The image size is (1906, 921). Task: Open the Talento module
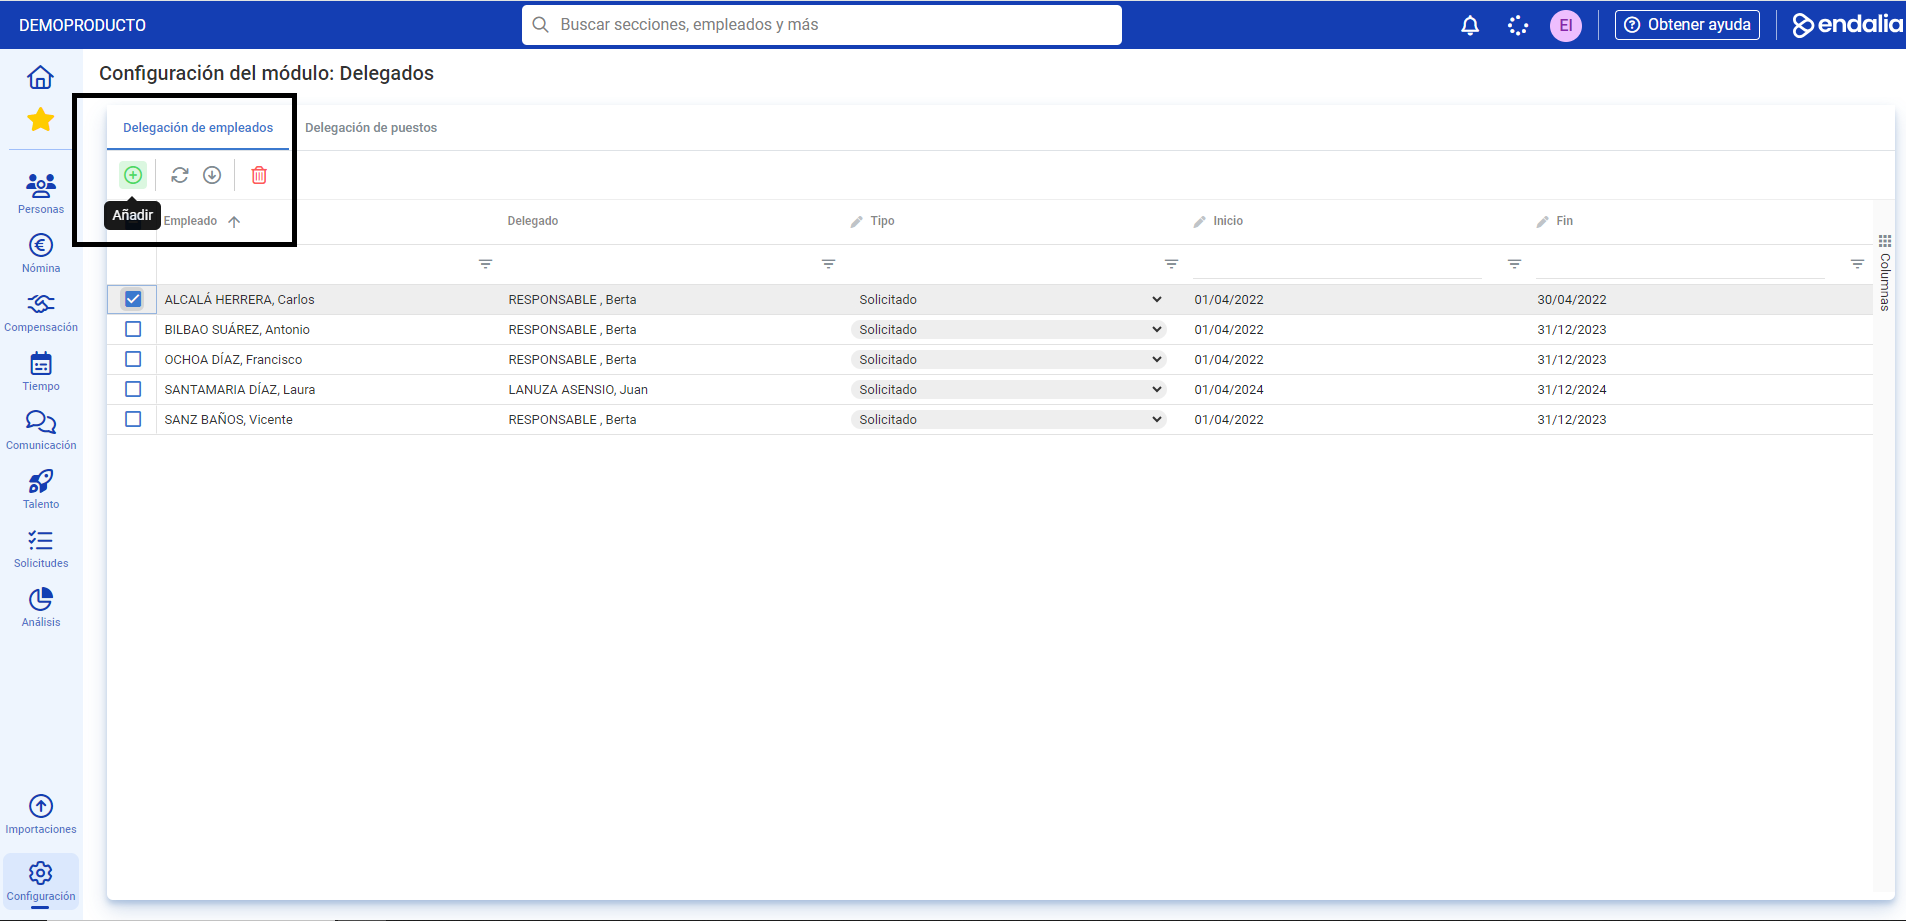click(x=41, y=489)
